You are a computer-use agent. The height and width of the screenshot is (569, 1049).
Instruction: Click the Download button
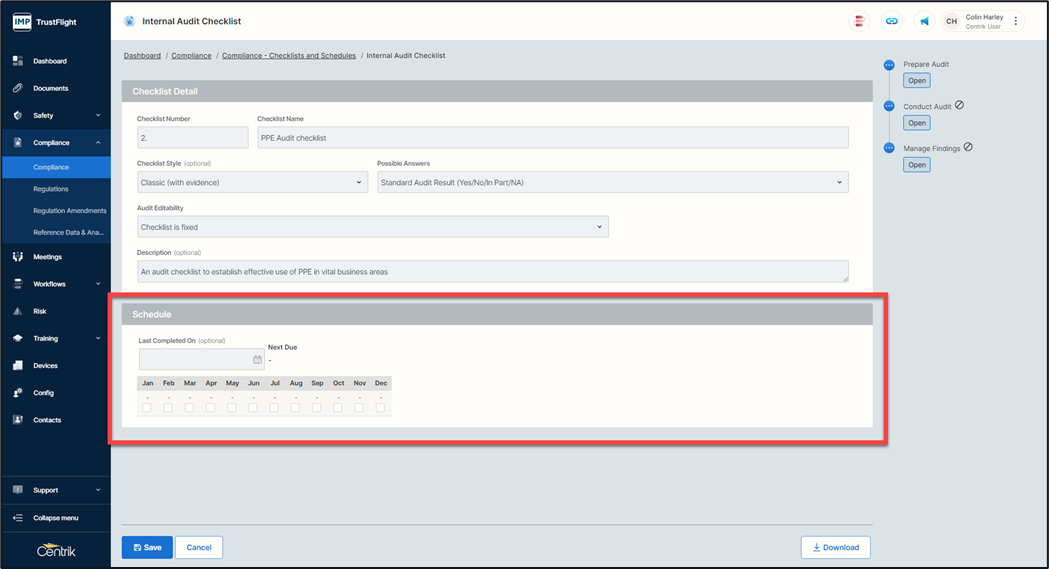(x=835, y=547)
